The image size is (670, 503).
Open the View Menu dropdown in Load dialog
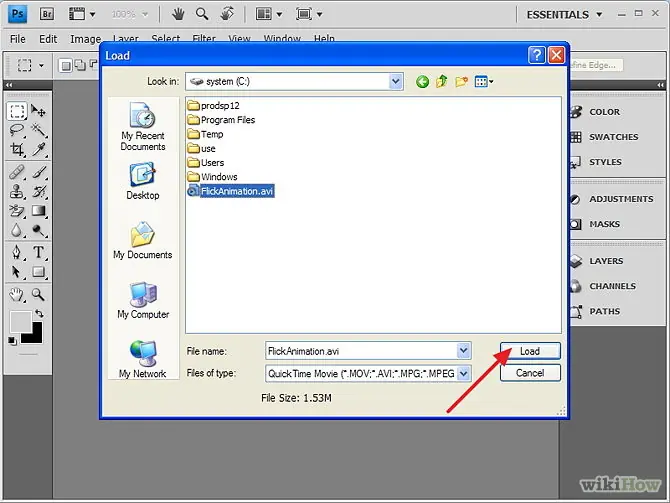coord(484,81)
